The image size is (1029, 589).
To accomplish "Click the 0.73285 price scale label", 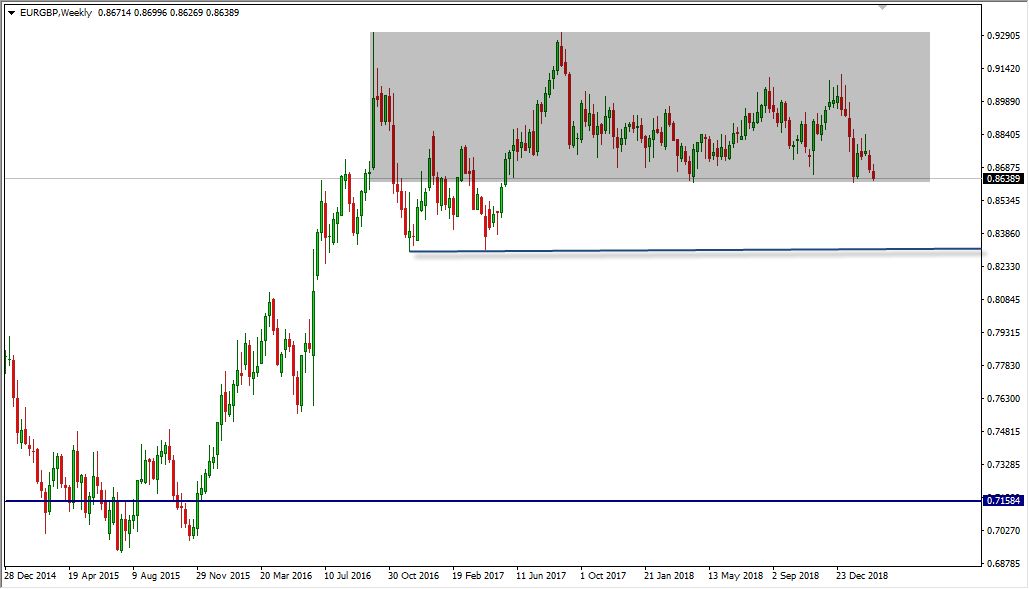I will click(1003, 464).
